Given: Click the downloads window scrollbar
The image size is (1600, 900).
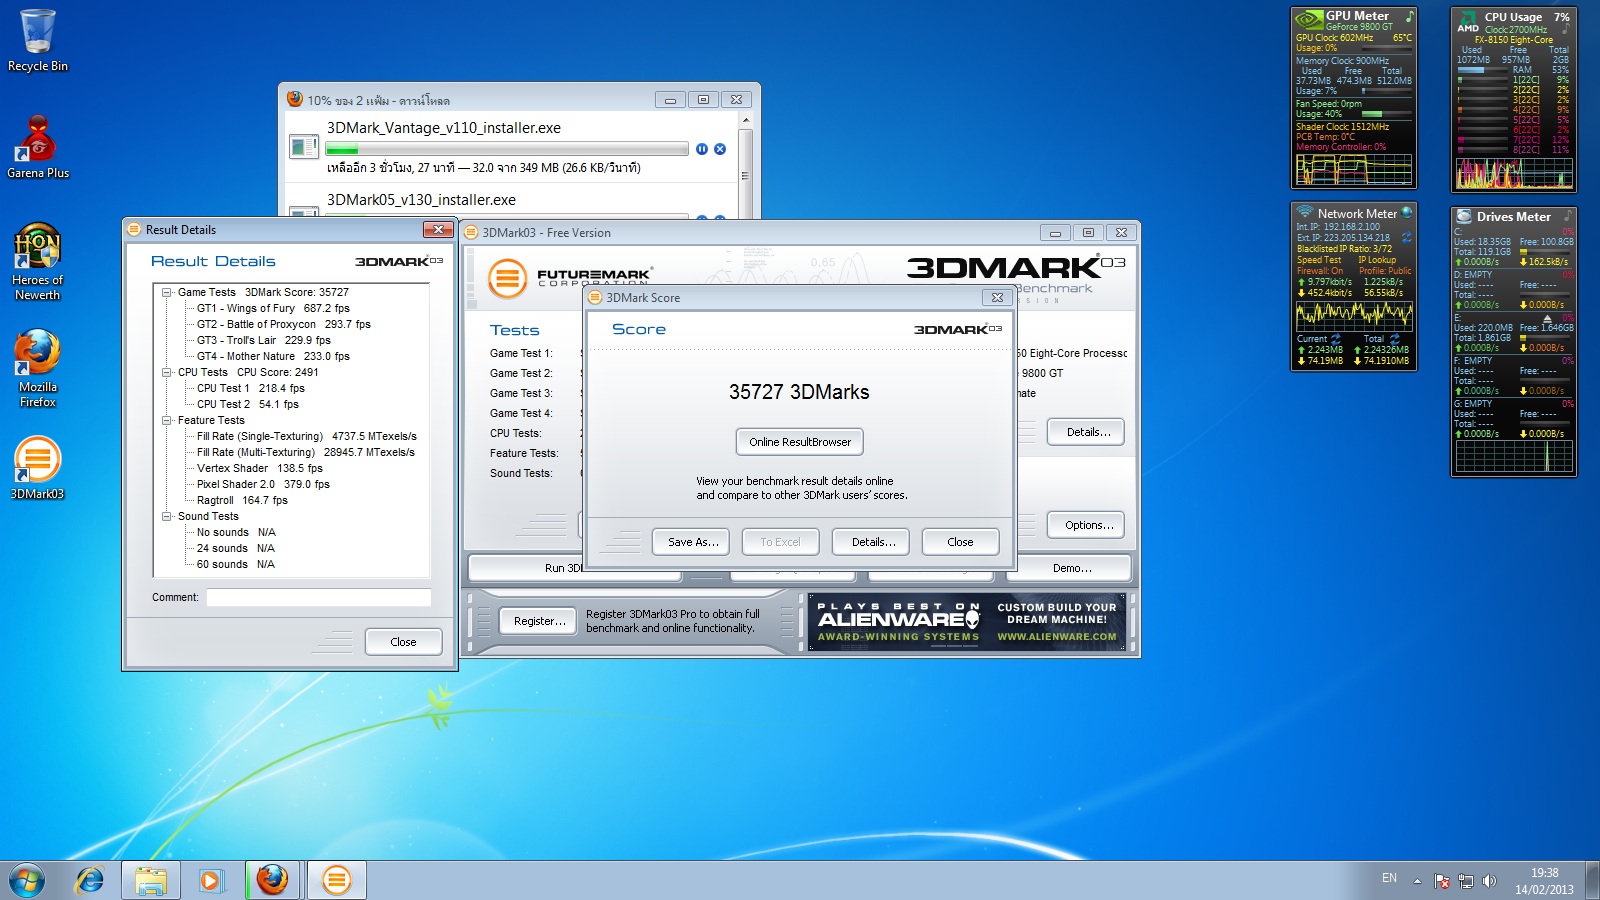Looking at the screenshot, I should point(744,166).
